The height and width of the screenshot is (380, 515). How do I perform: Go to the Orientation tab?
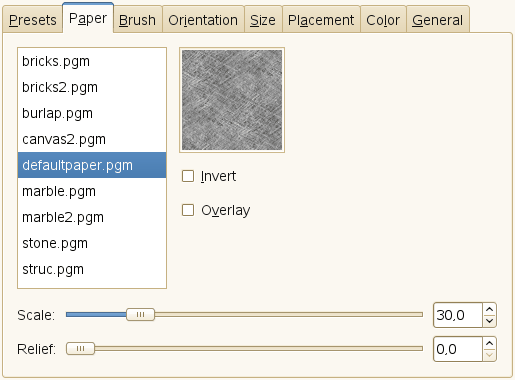coord(203,20)
